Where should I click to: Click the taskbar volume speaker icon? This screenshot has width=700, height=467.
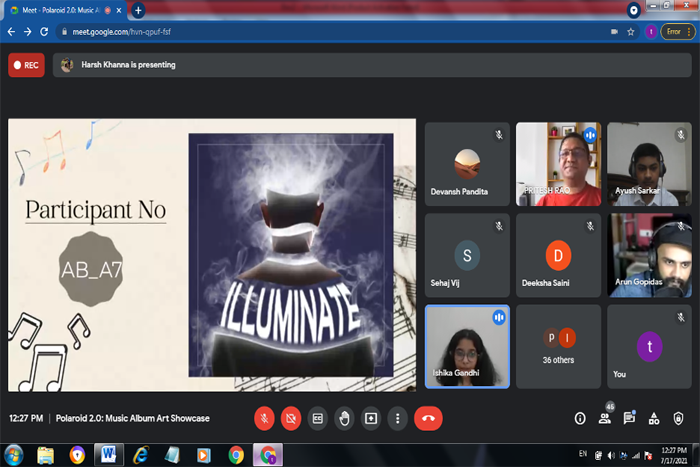click(x=611, y=455)
